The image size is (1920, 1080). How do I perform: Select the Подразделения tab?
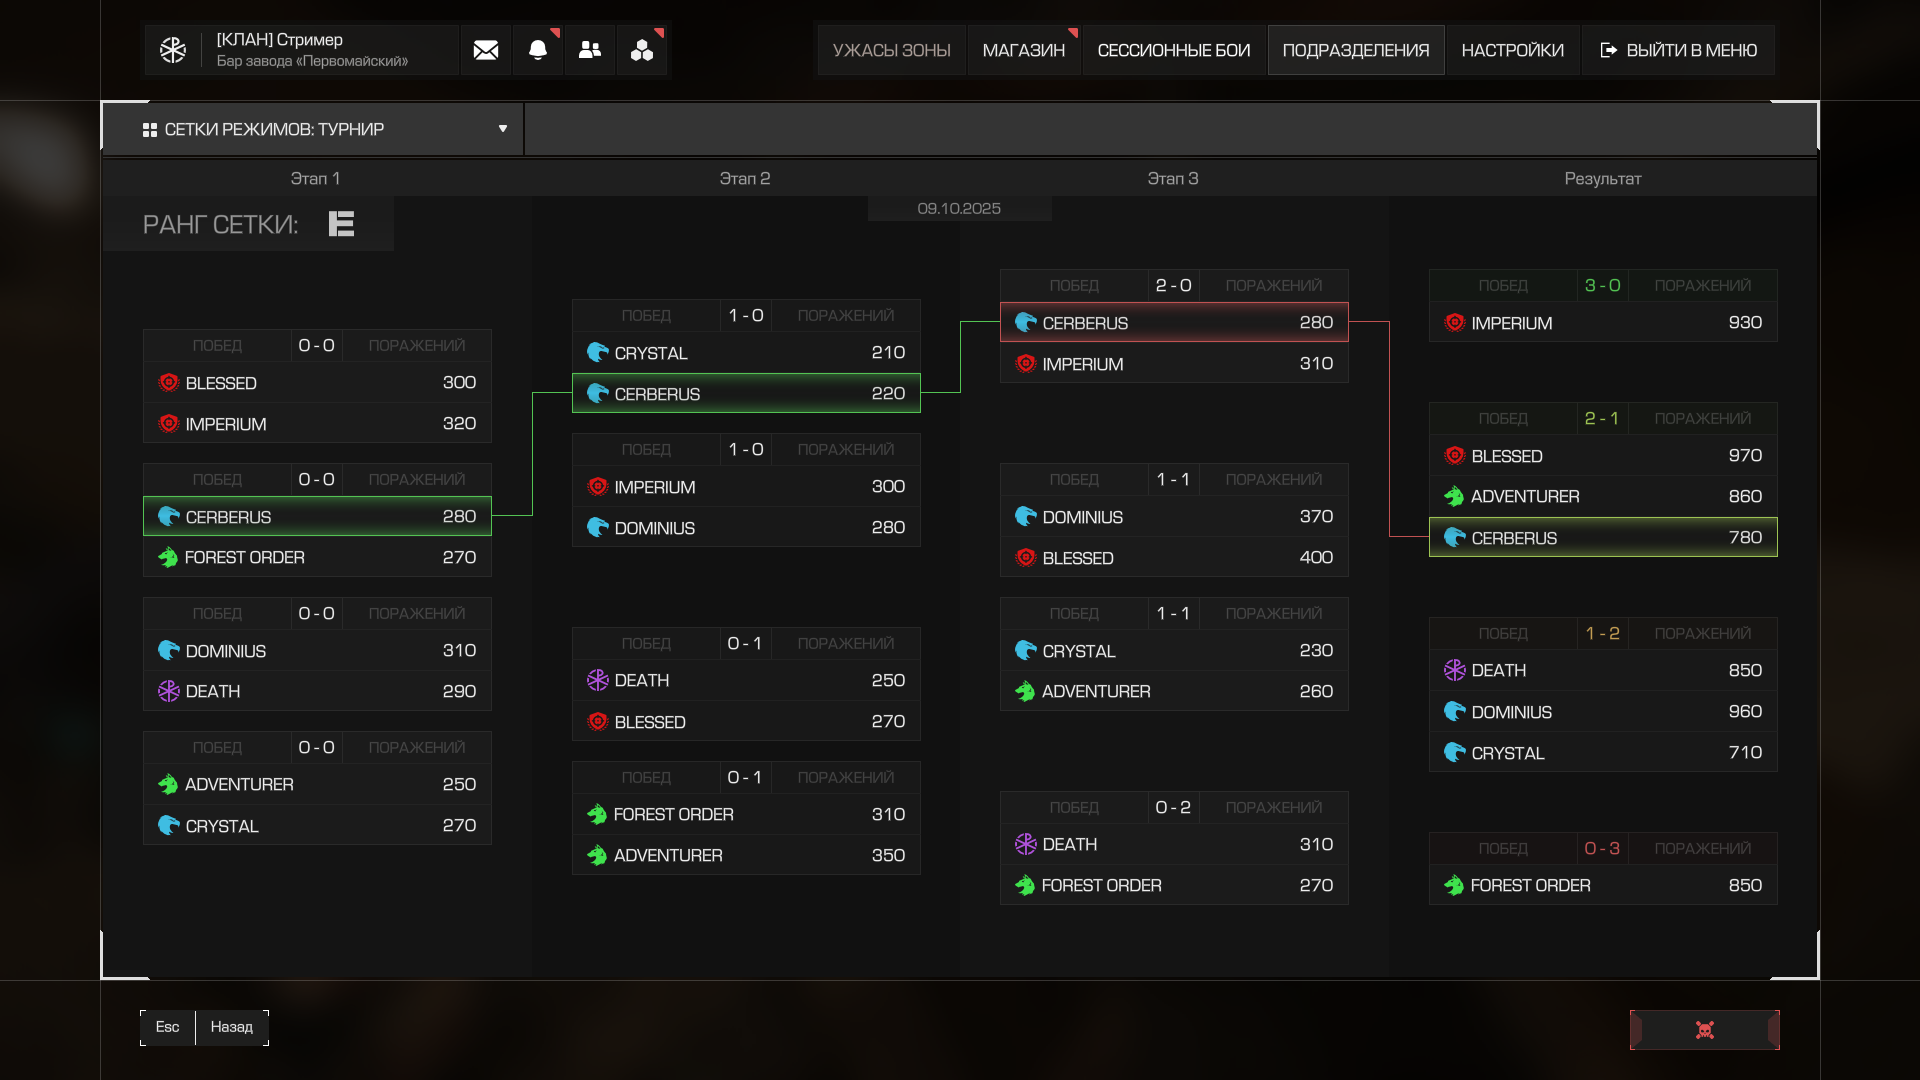point(1355,50)
